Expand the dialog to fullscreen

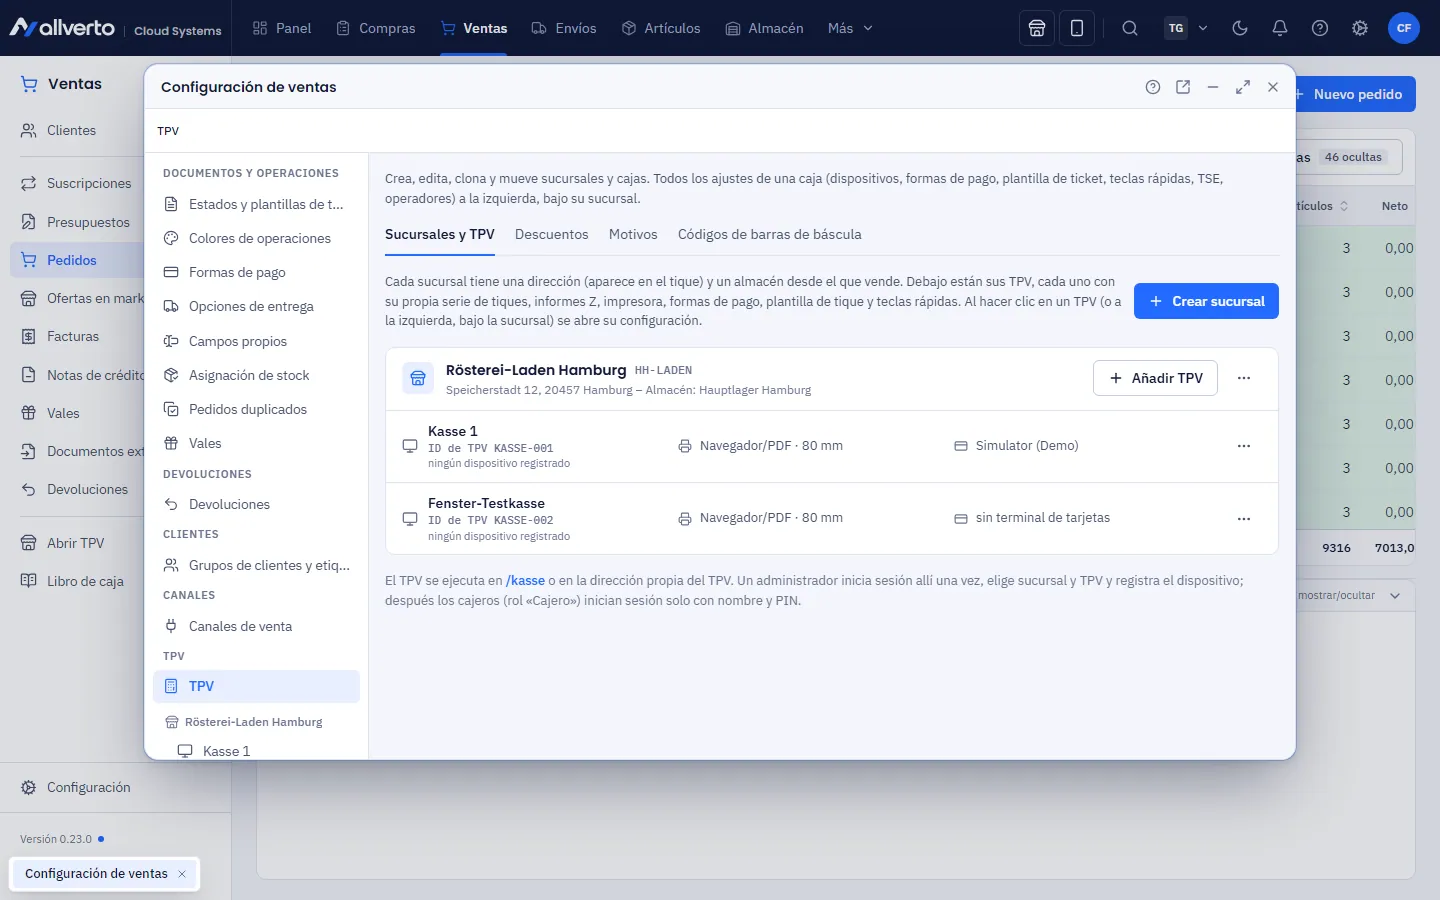(1243, 87)
